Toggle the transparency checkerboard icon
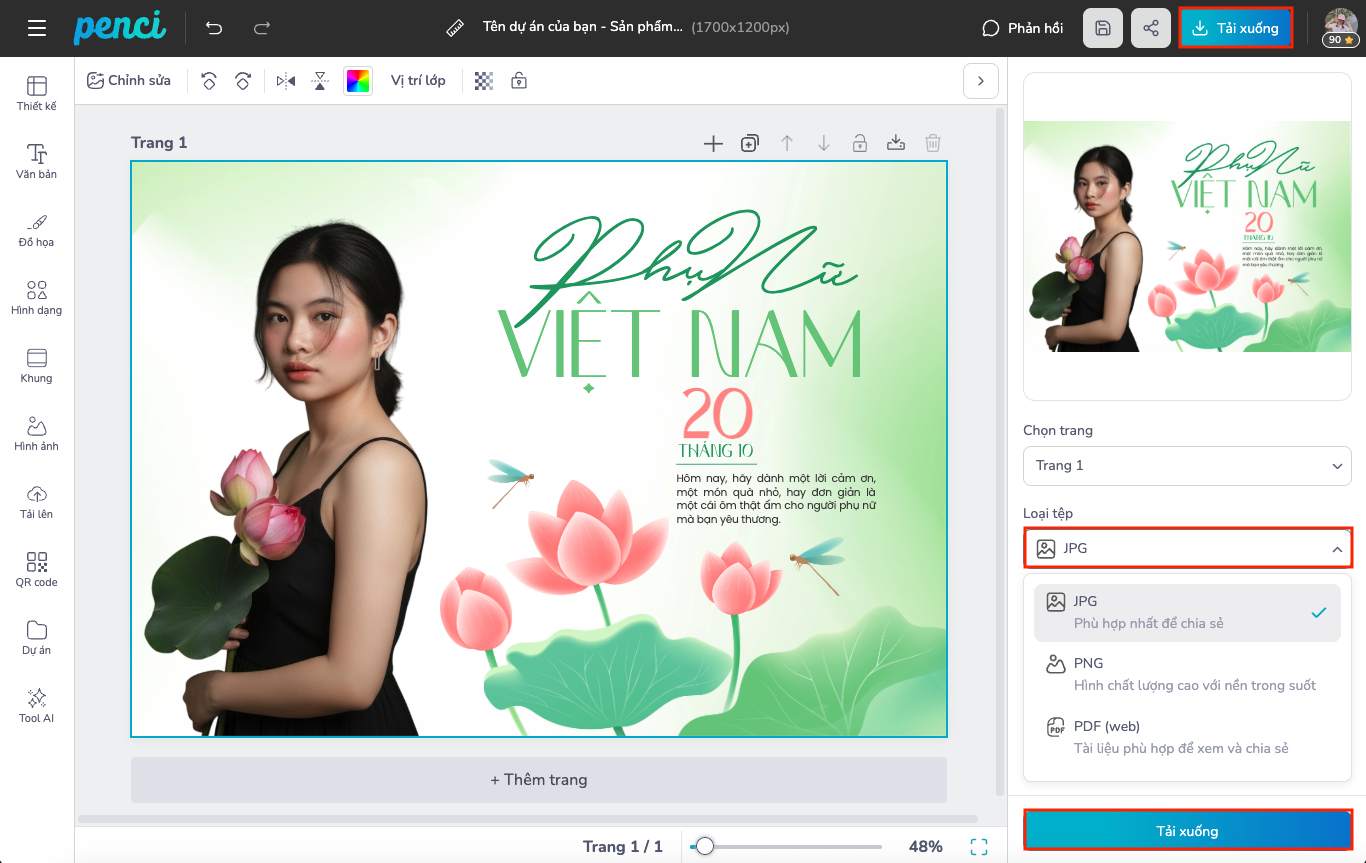This screenshot has width=1366, height=863. 484,81
